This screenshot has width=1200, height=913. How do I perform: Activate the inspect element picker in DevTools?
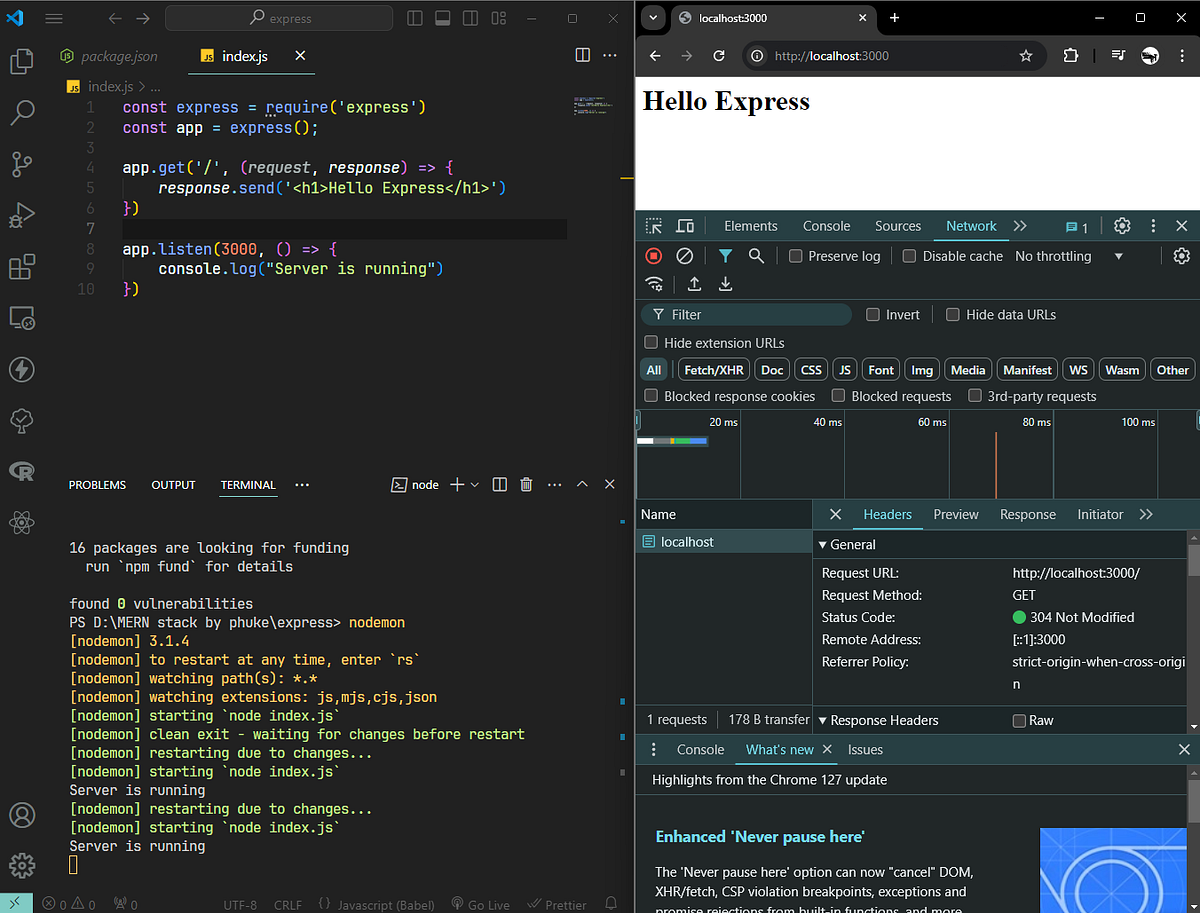[653, 226]
